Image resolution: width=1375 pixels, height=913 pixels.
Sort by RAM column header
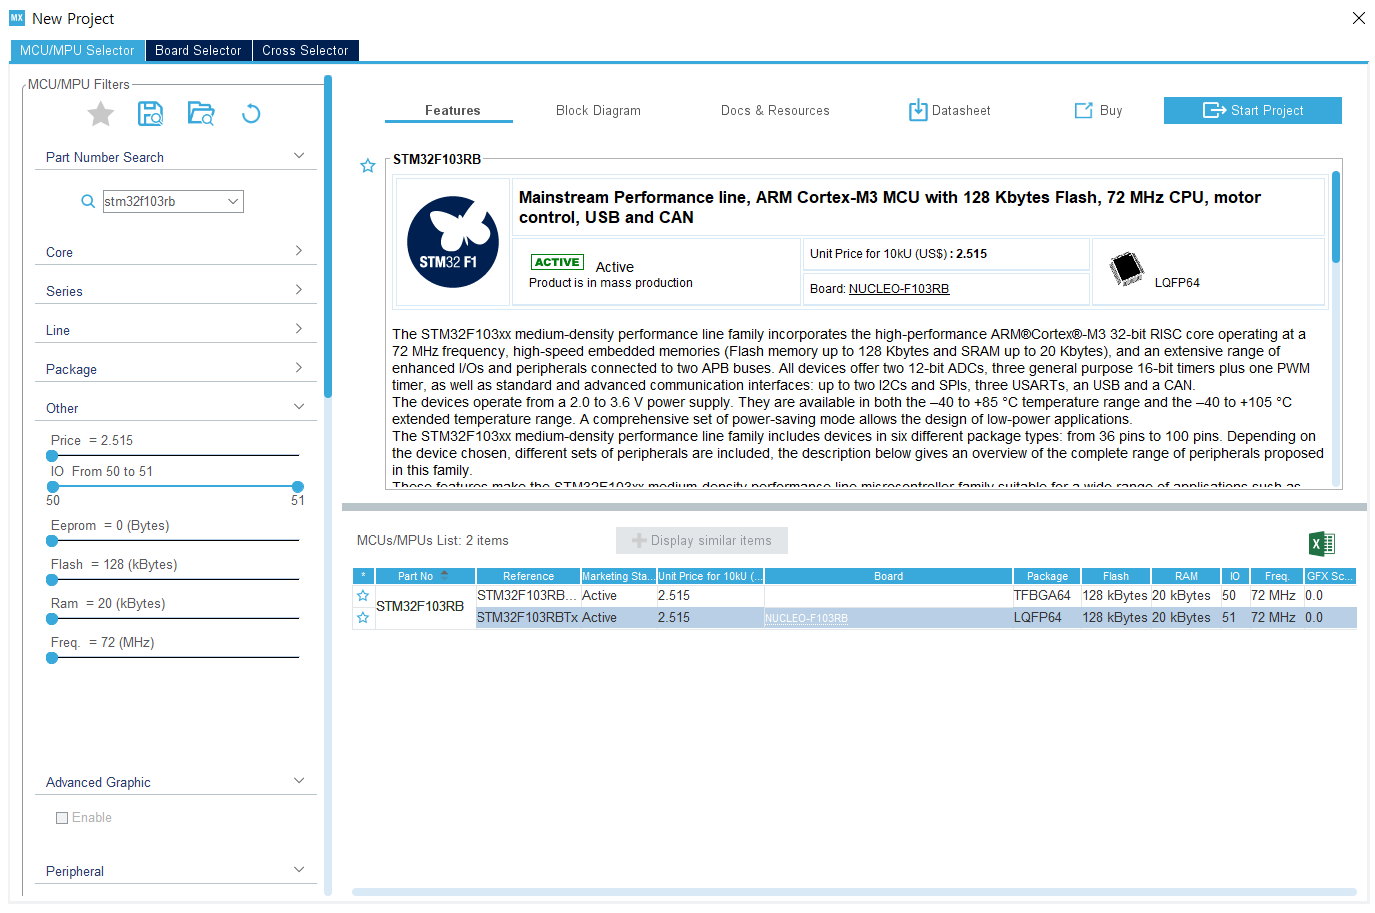point(1186,576)
